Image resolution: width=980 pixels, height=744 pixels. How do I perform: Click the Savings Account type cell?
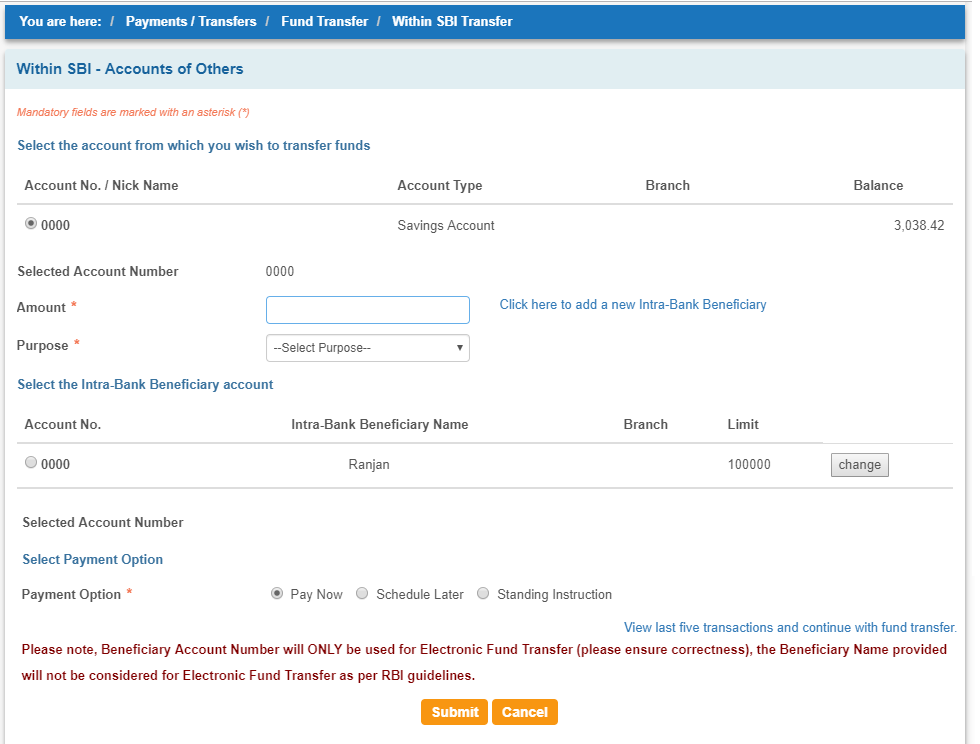pos(446,225)
